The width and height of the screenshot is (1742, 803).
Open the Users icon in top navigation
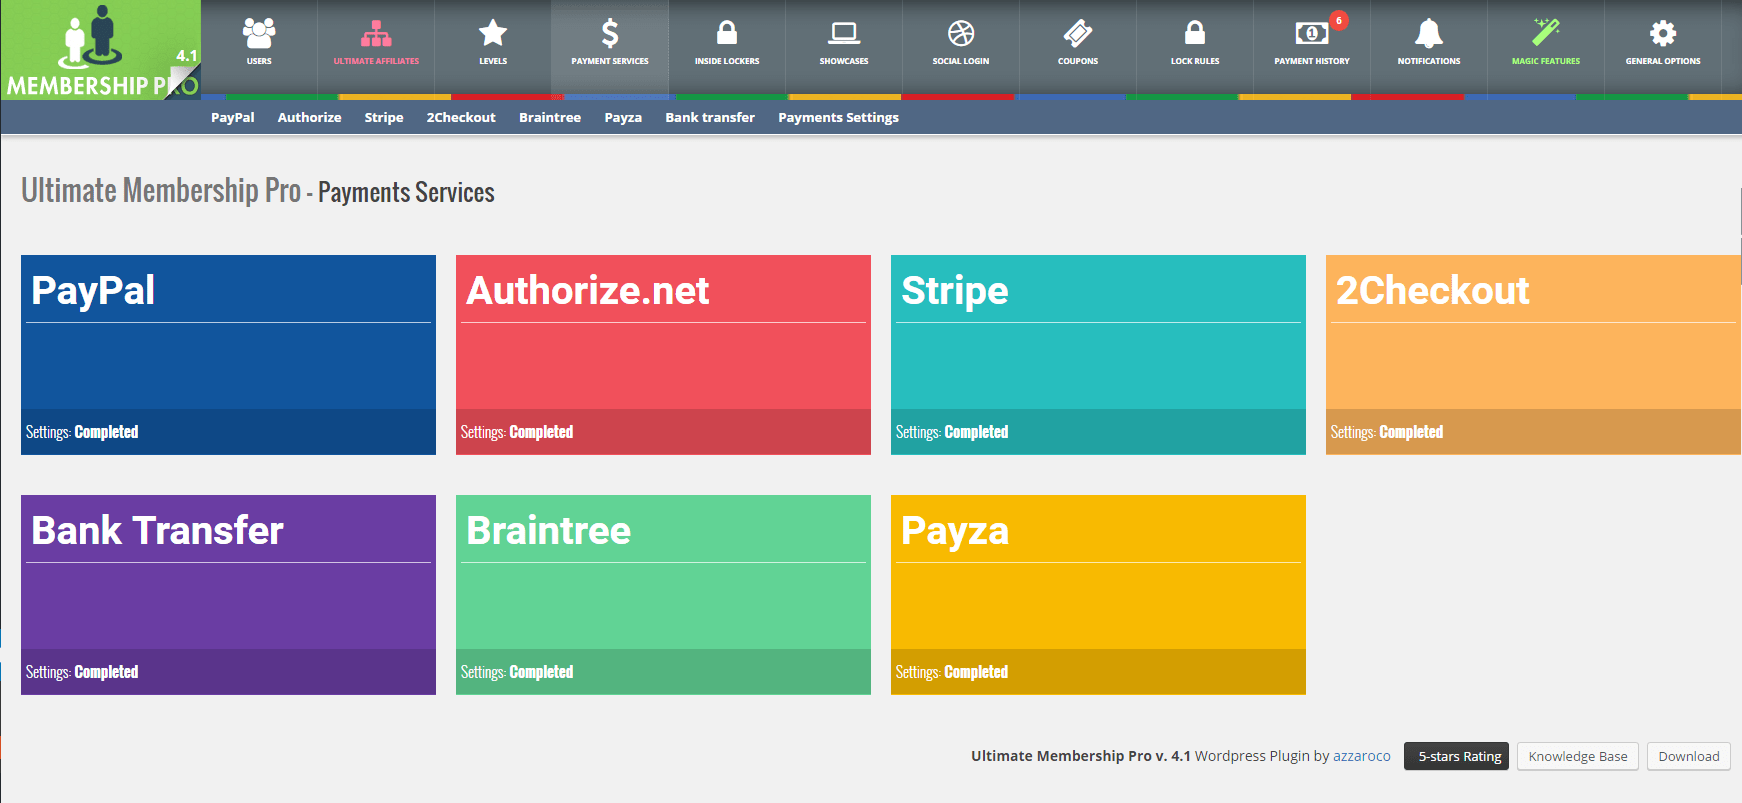[259, 35]
